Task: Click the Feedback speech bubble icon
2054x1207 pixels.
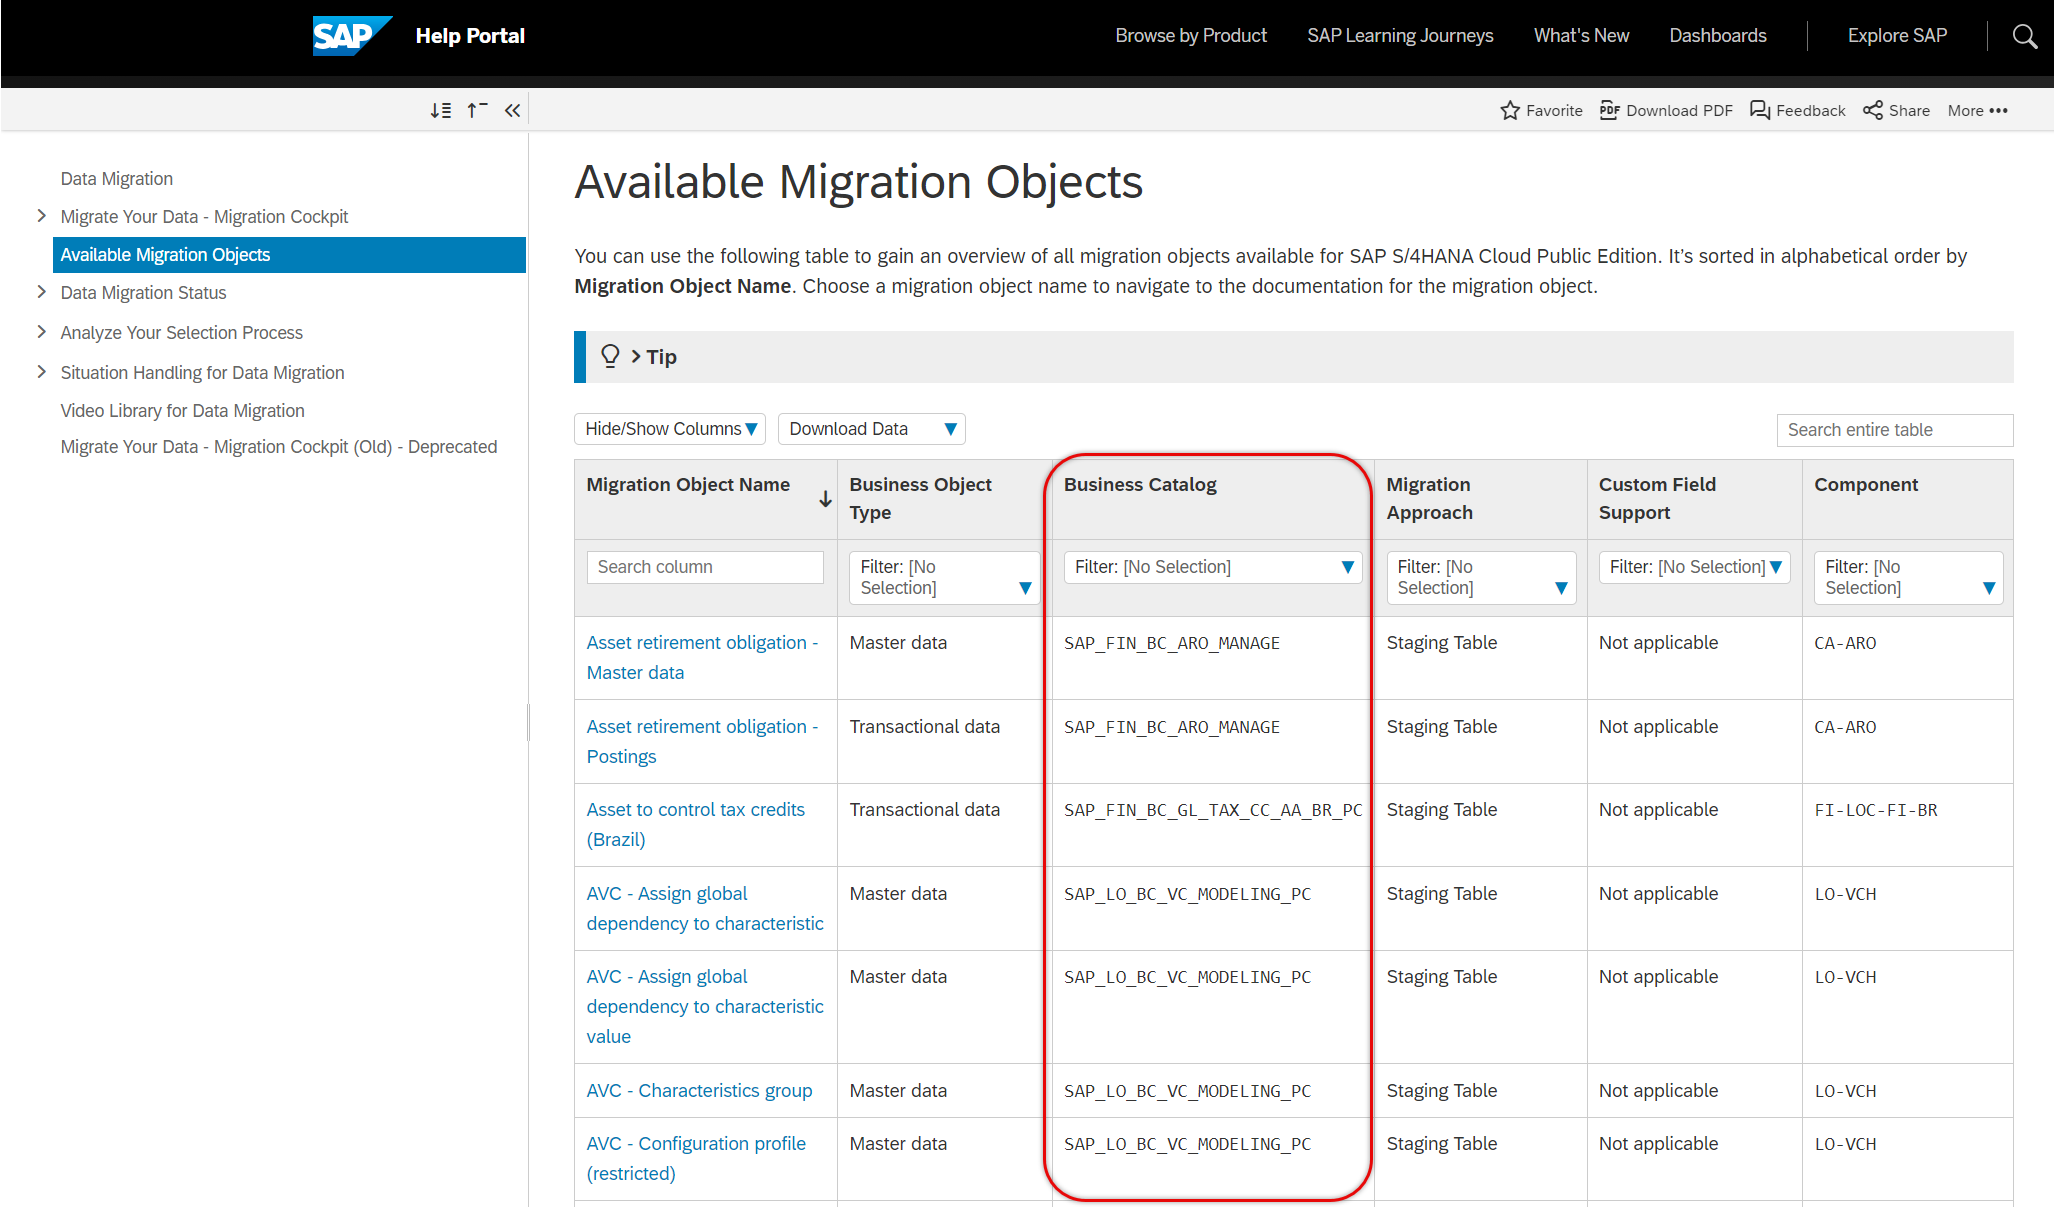Action: (1760, 110)
